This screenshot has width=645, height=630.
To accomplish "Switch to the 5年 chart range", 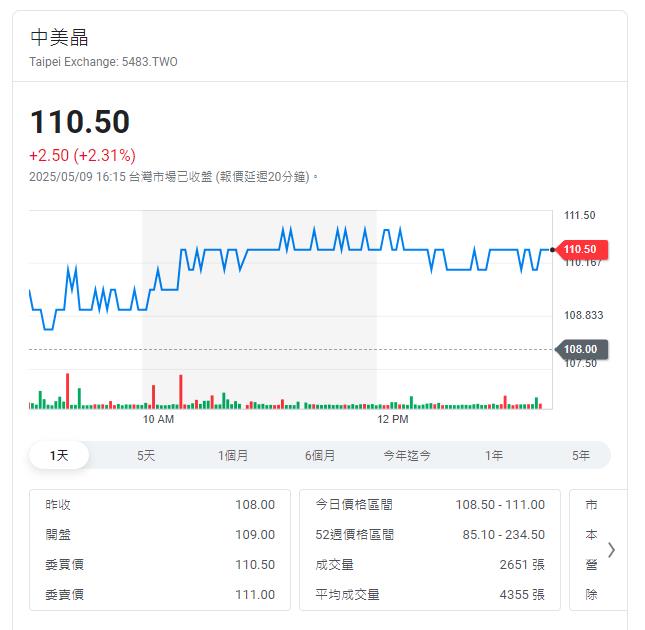I will pyautogui.click(x=581, y=455).
